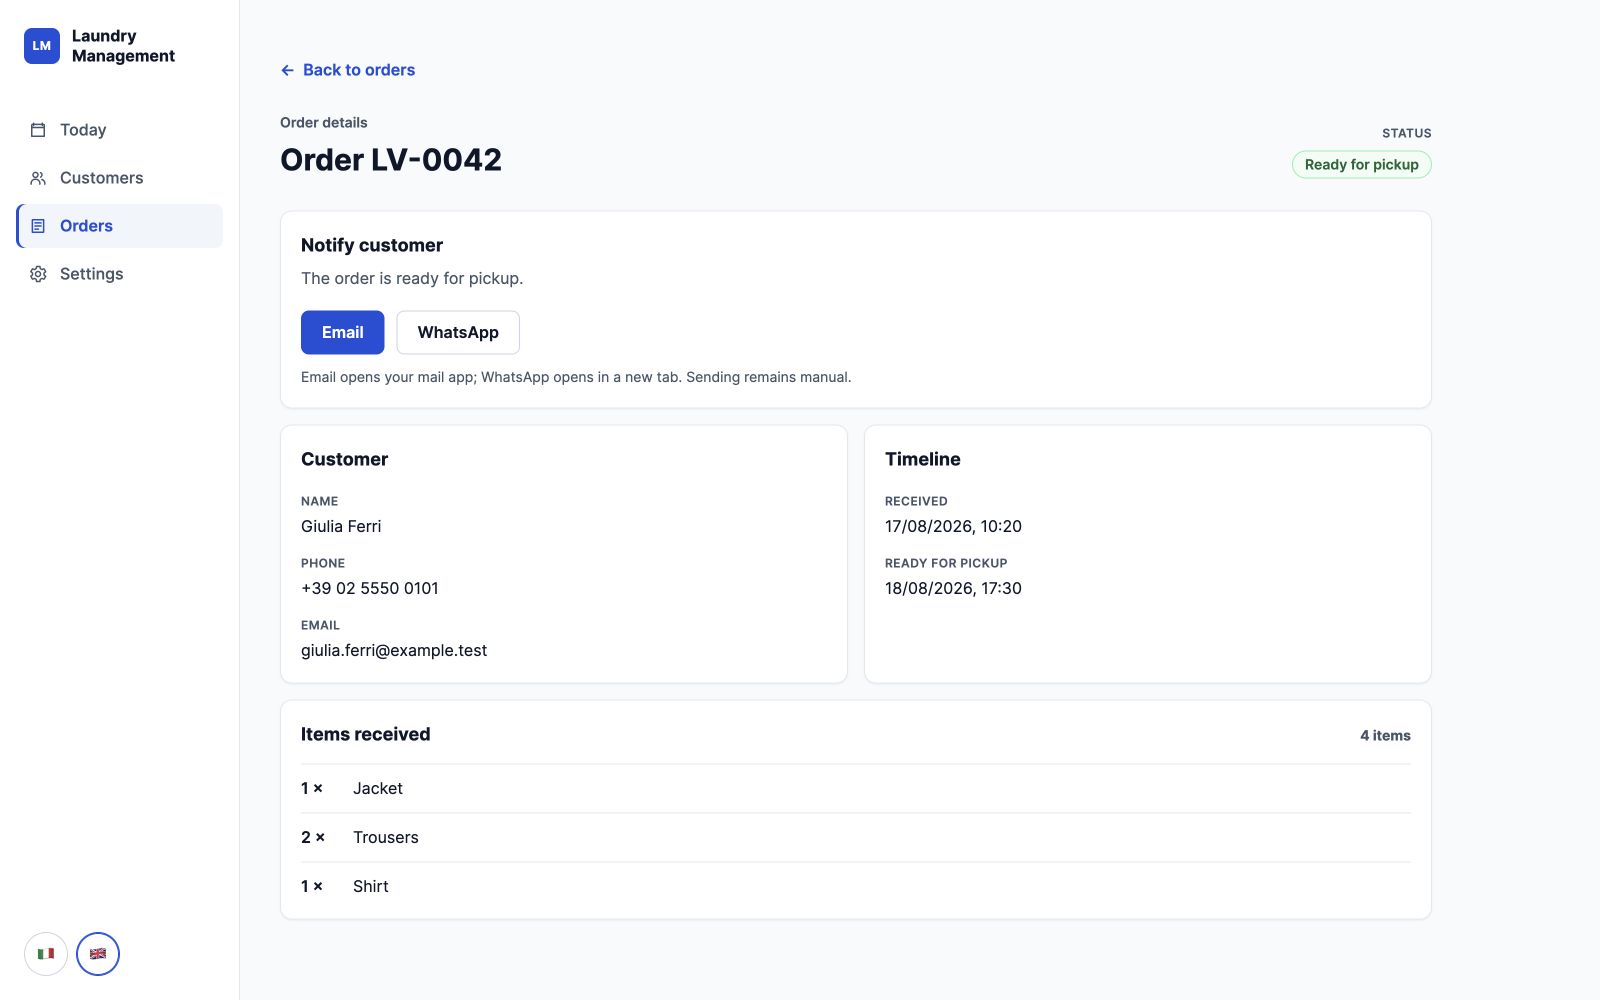Click the back arrow icon

point(287,70)
